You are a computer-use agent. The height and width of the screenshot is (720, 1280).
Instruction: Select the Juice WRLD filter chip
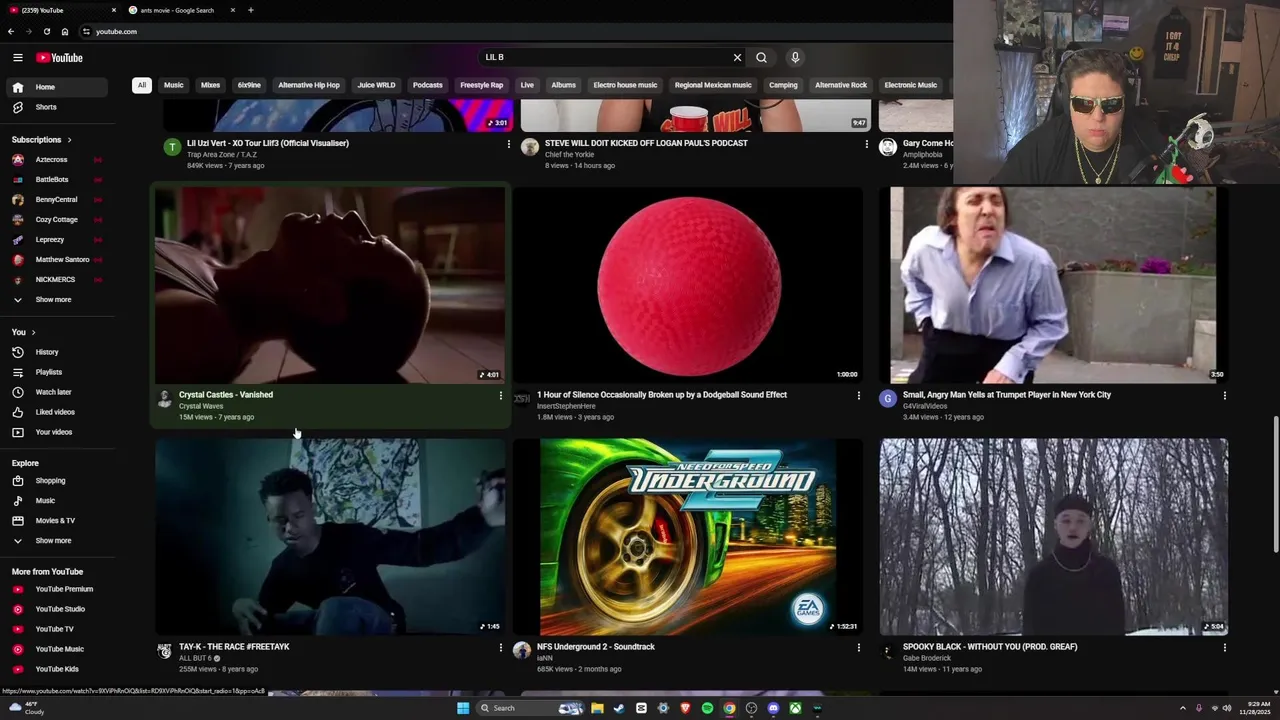(376, 85)
